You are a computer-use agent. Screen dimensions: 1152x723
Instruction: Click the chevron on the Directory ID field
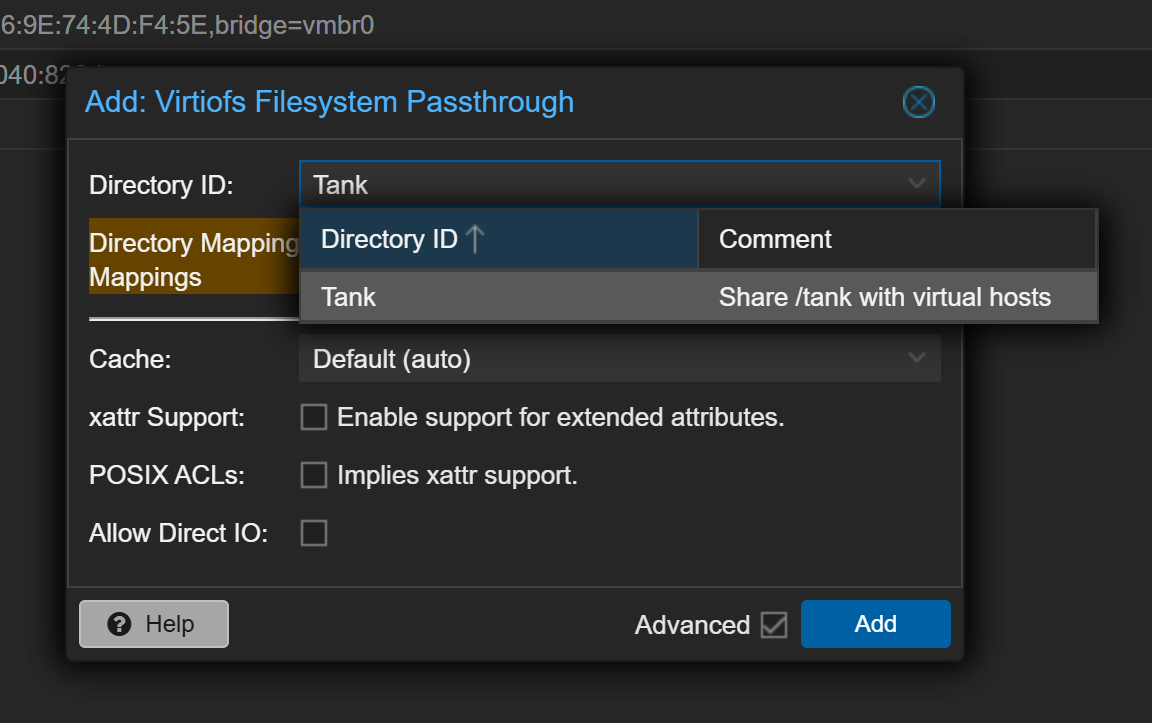[917, 184]
